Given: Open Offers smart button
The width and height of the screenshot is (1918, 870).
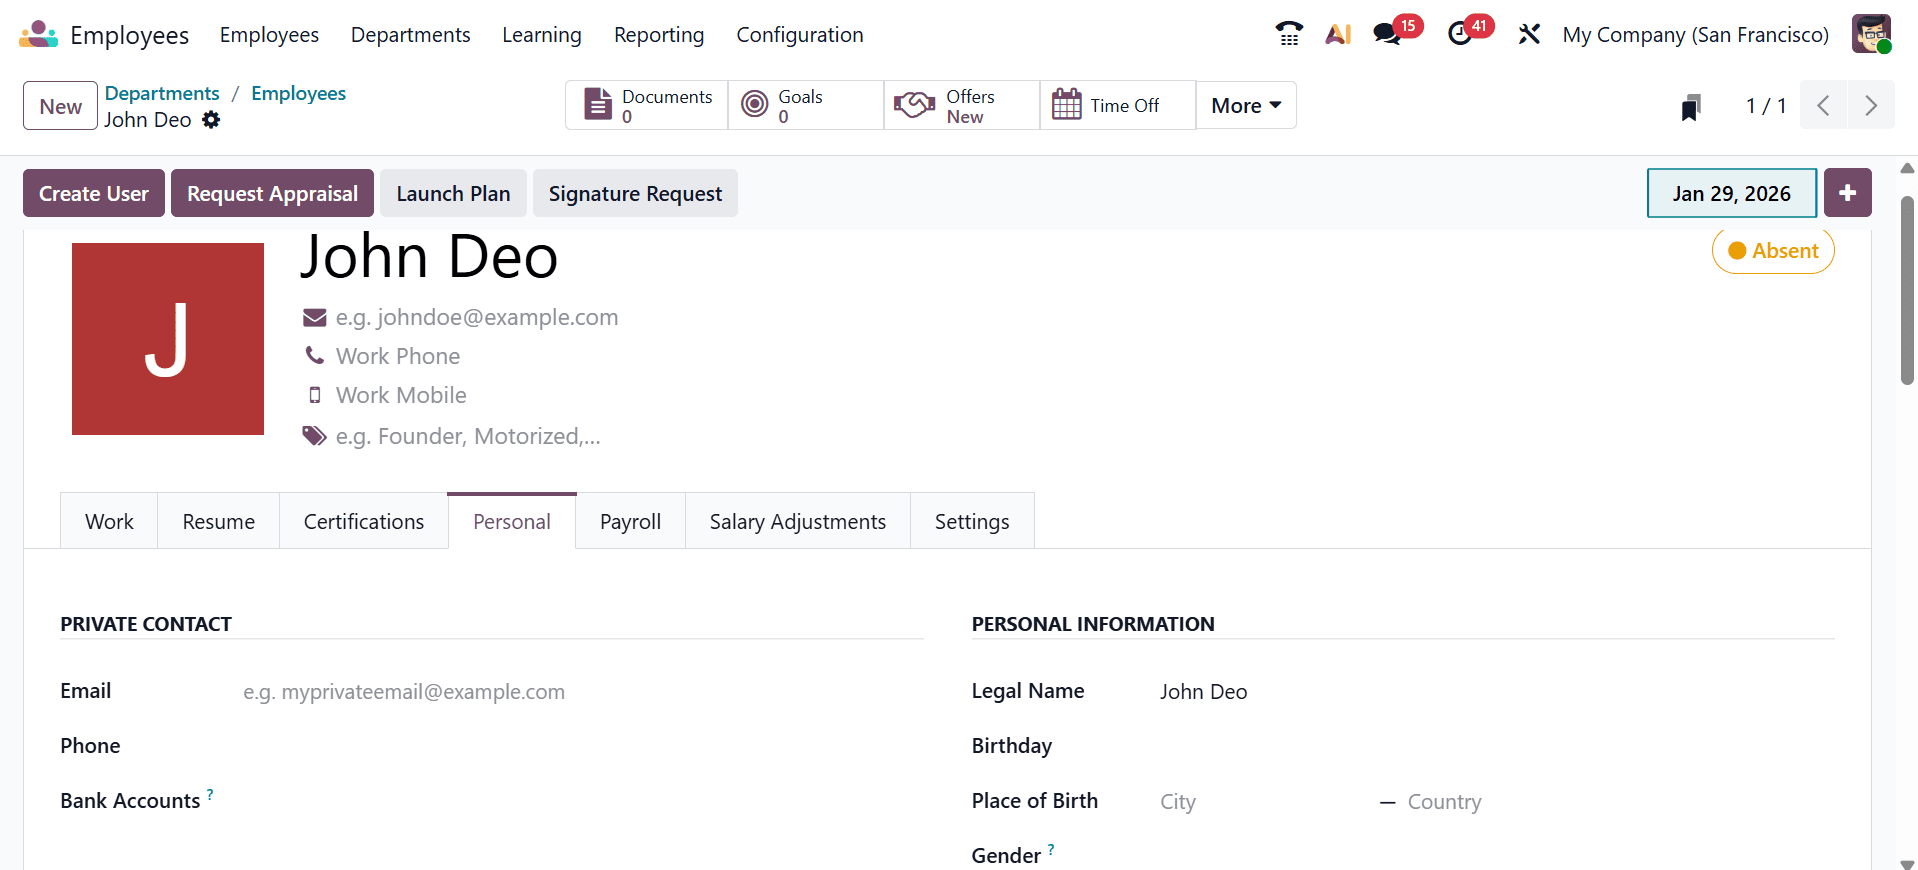Looking at the screenshot, I should point(962,105).
